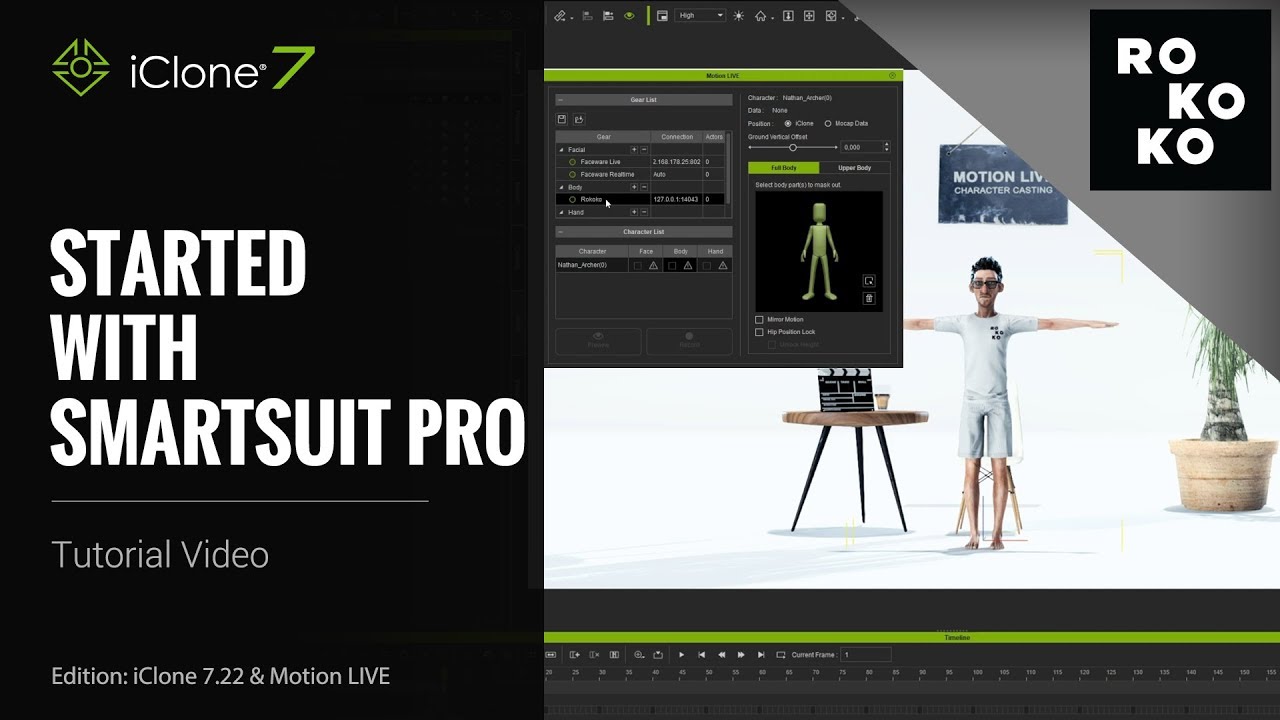Click the select-all icon beside body figure
1280x720 pixels.
click(869, 281)
